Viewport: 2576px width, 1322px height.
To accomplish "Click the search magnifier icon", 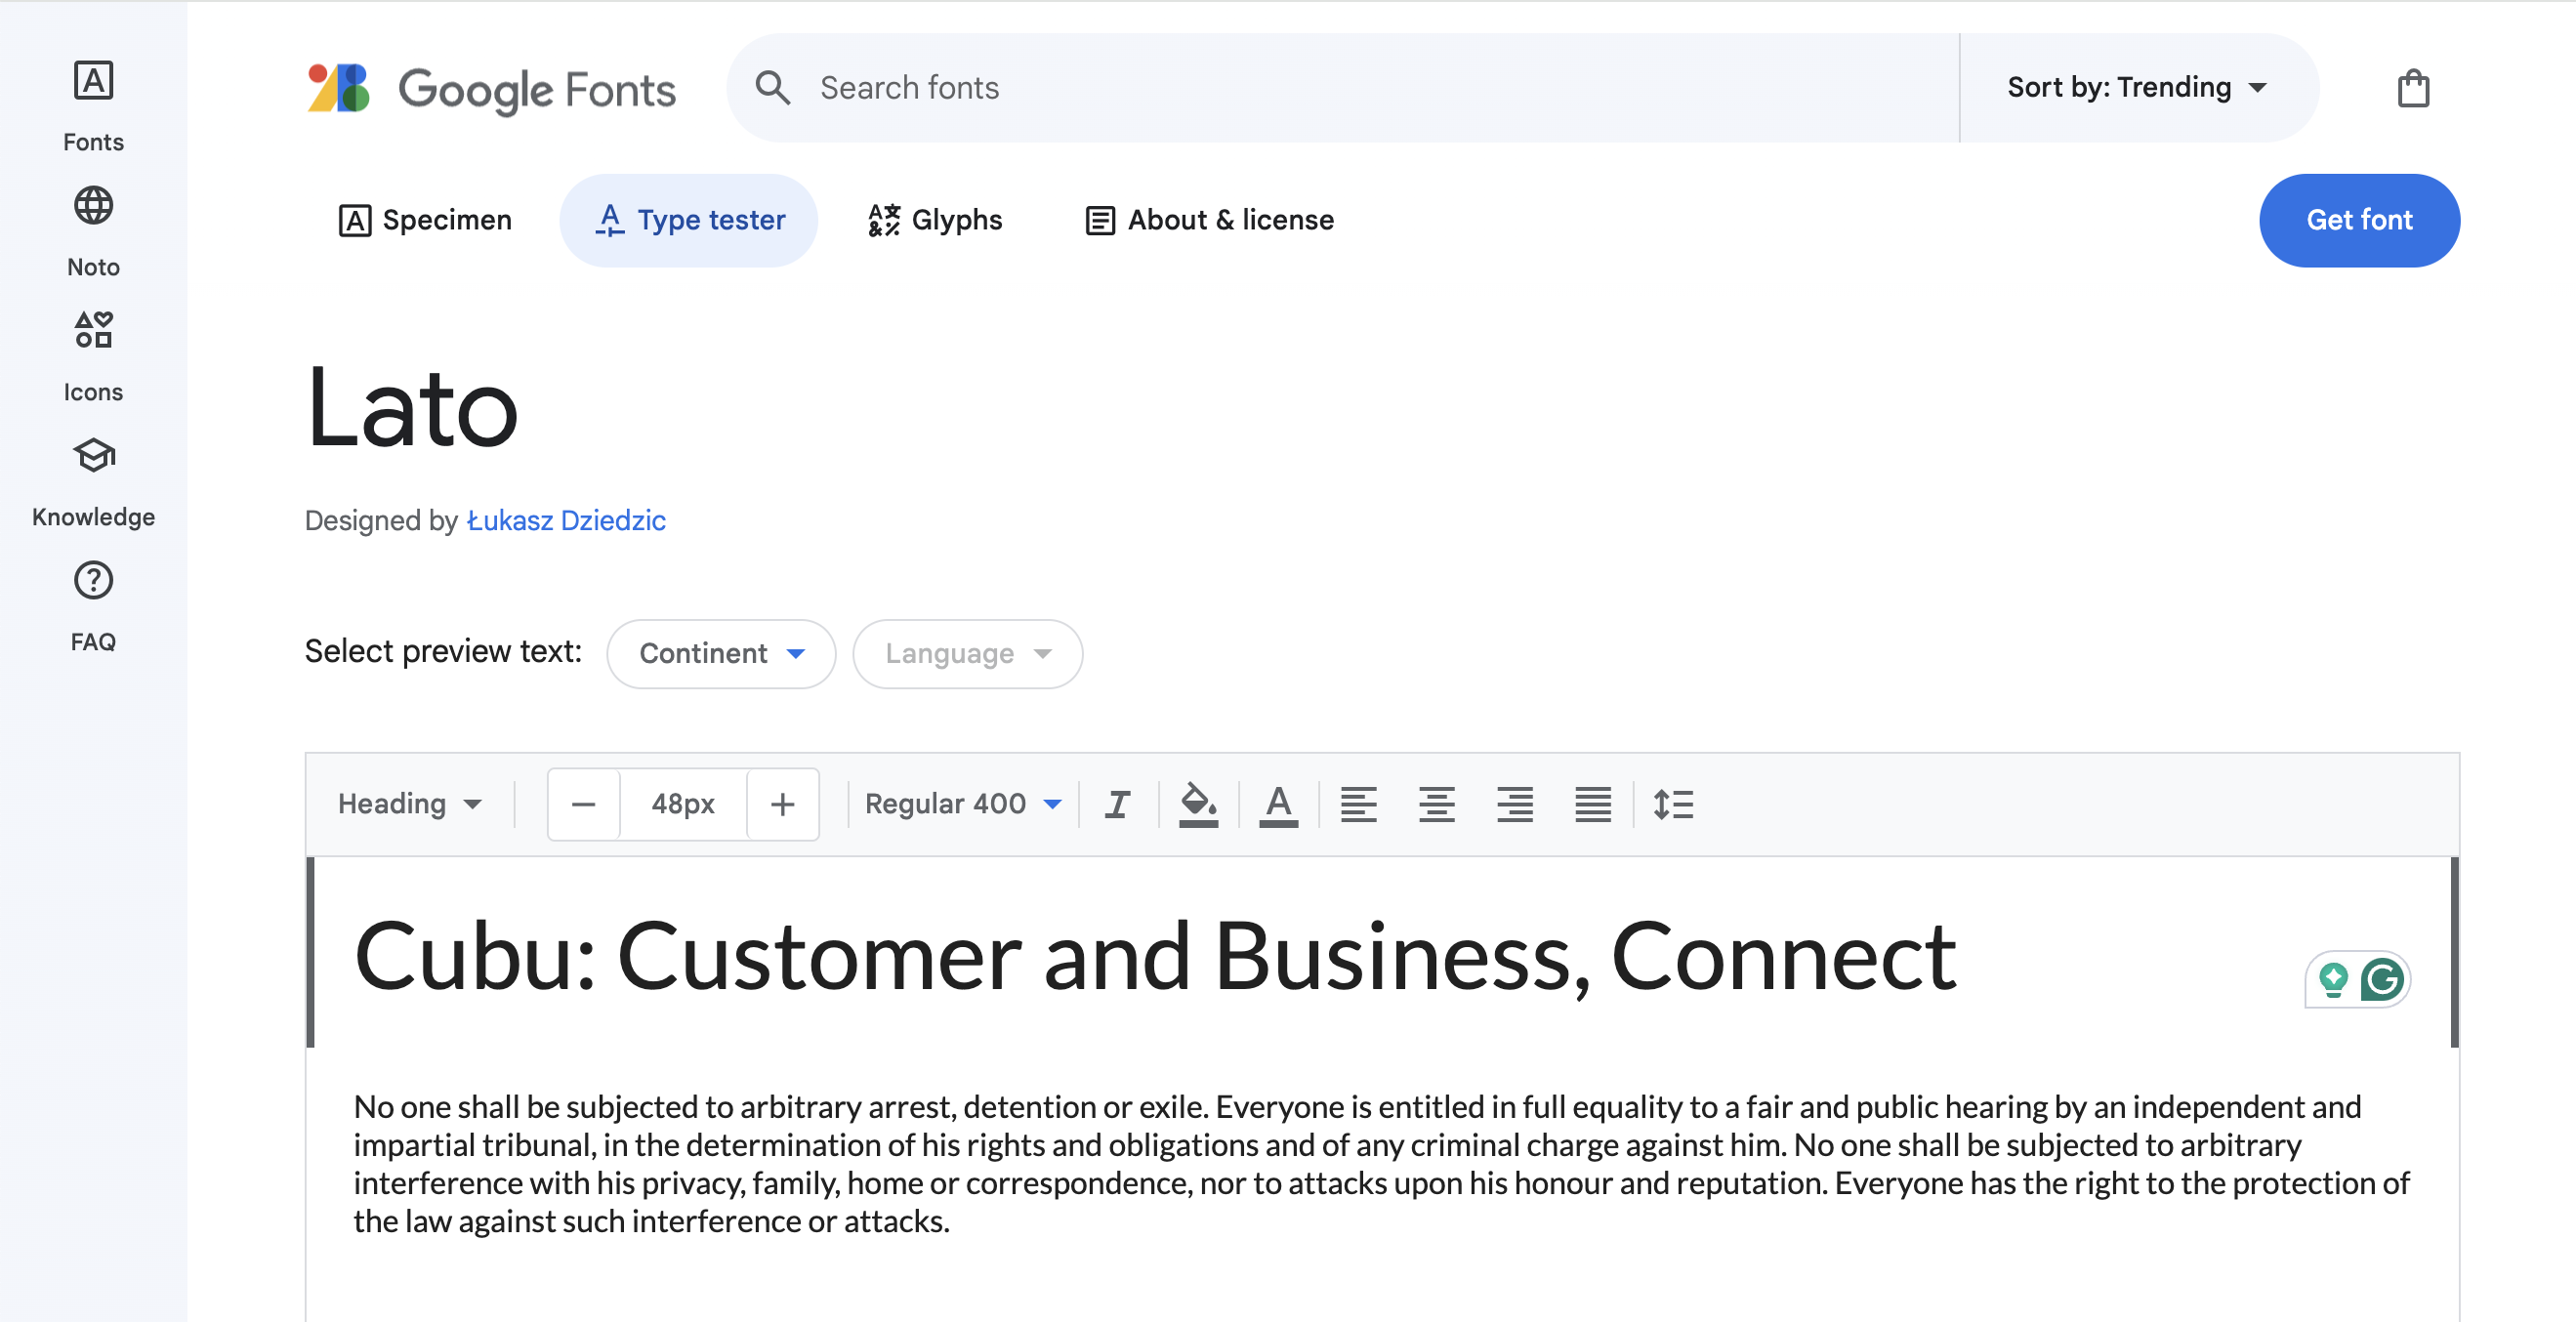I will click(x=773, y=88).
